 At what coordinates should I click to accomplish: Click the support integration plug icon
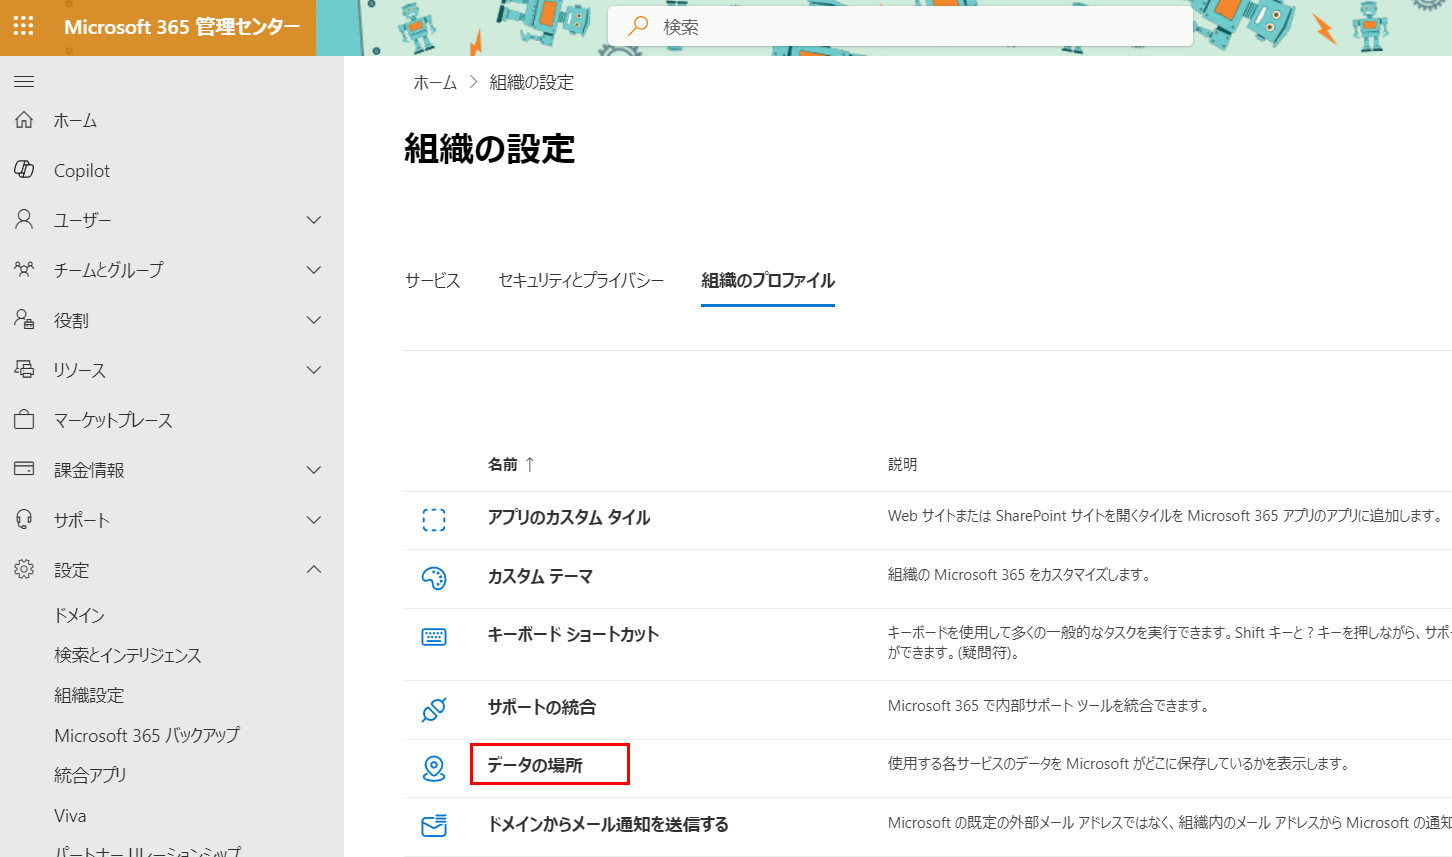pyautogui.click(x=434, y=710)
